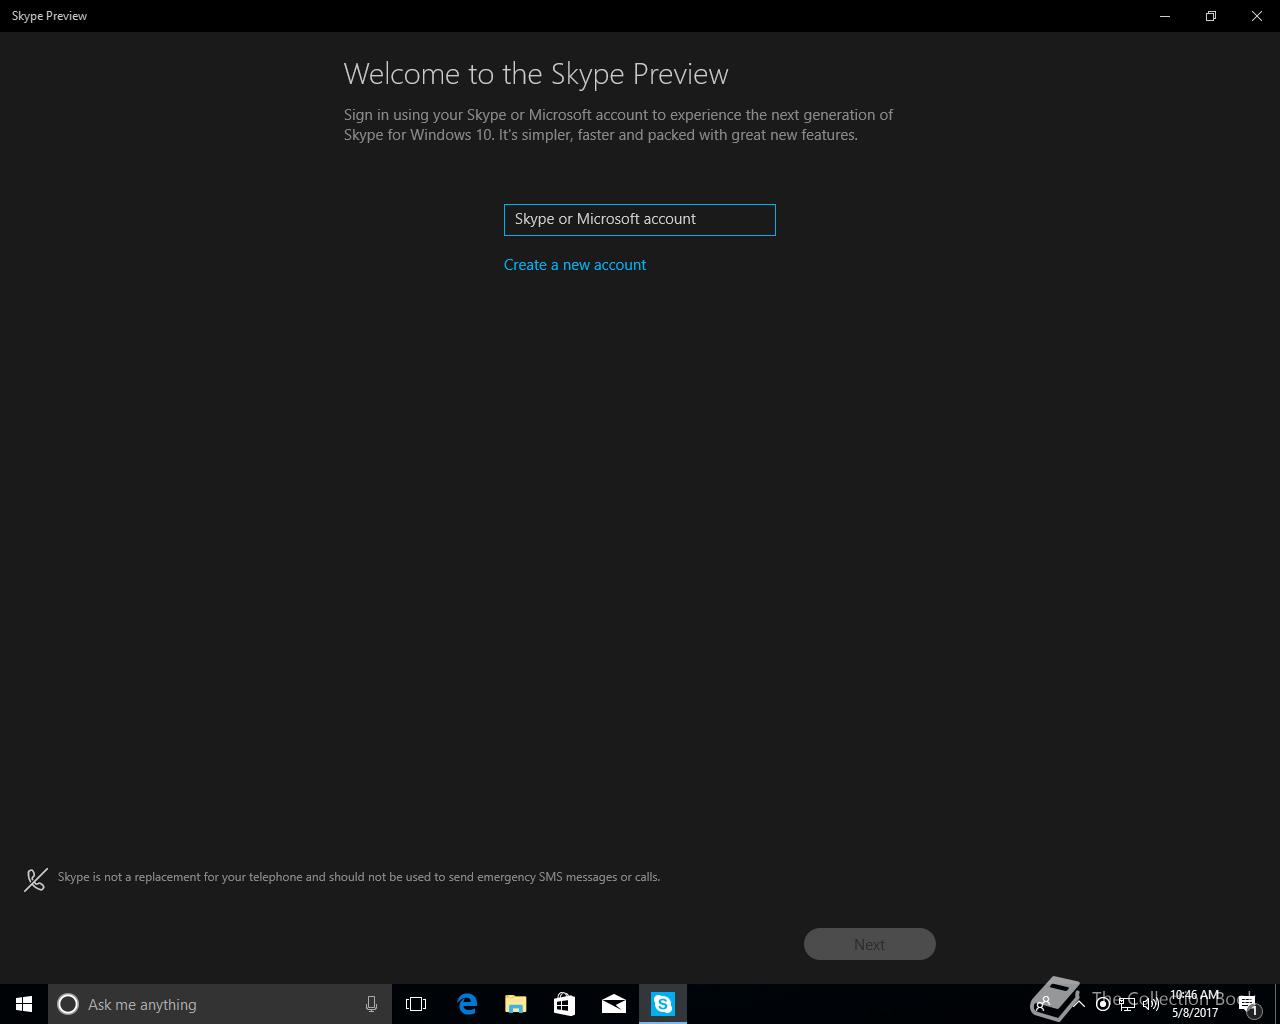Click the Welcome to the Skype Preview heading
Screen dimensions: 1280x1024
coord(536,74)
